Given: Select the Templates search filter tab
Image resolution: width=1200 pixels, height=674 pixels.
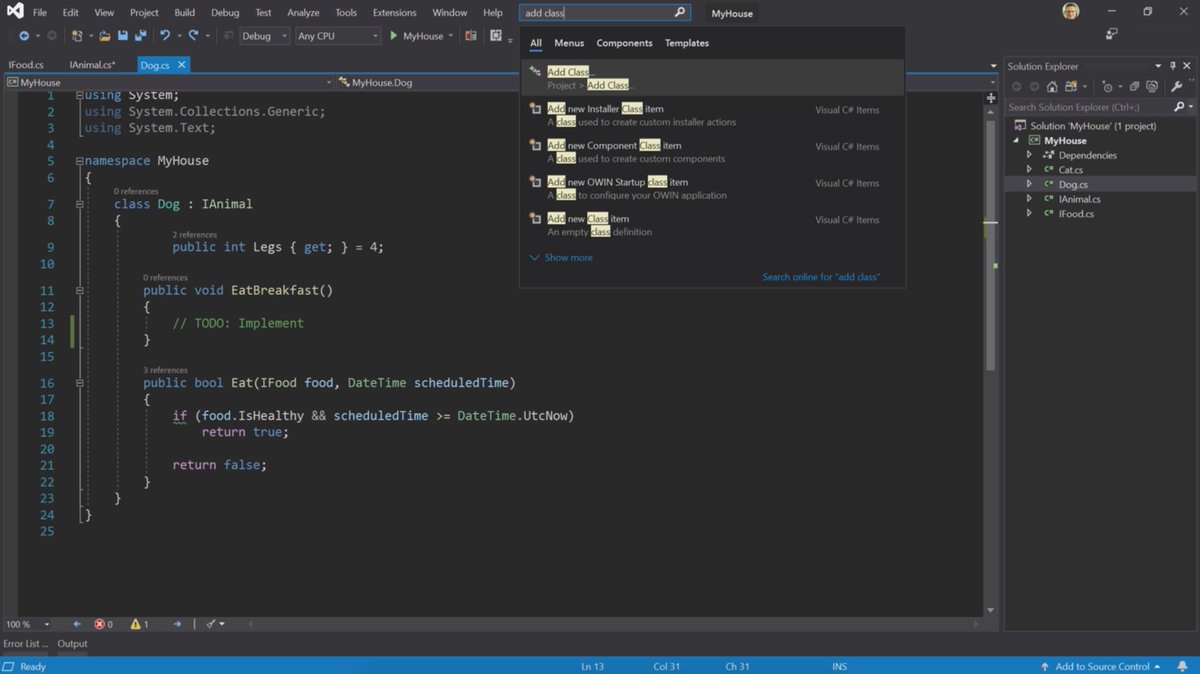Looking at the screenshot, I should [687, 43].
